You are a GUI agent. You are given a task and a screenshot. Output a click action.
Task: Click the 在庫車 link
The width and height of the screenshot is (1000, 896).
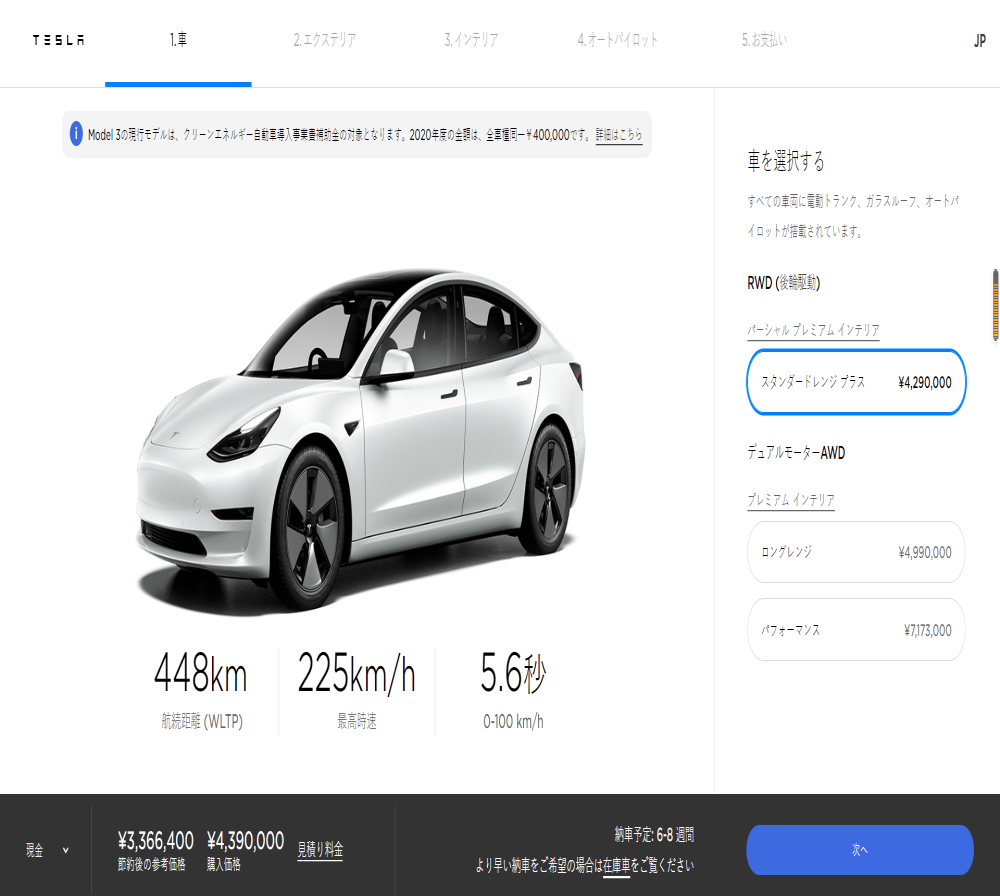coord(617,865)
